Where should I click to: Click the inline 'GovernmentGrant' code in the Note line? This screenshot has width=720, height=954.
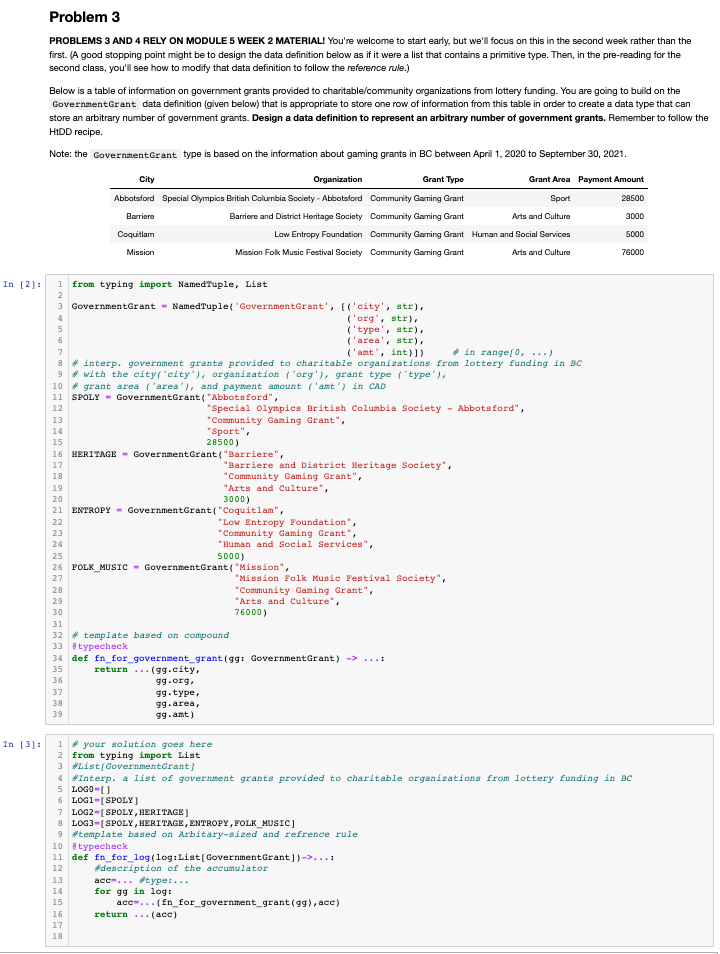(135, 155)
